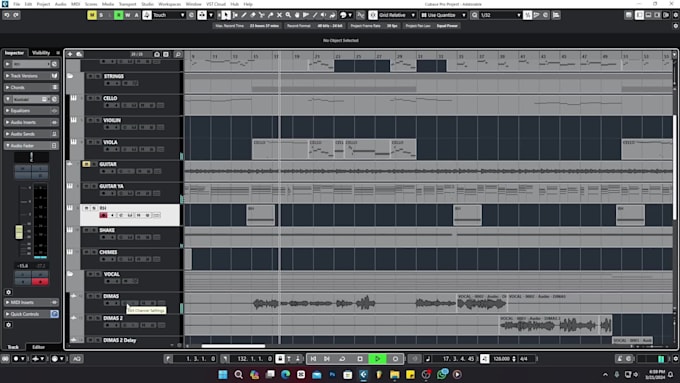Open the Audio Fader settings gear

coord(8,292)
